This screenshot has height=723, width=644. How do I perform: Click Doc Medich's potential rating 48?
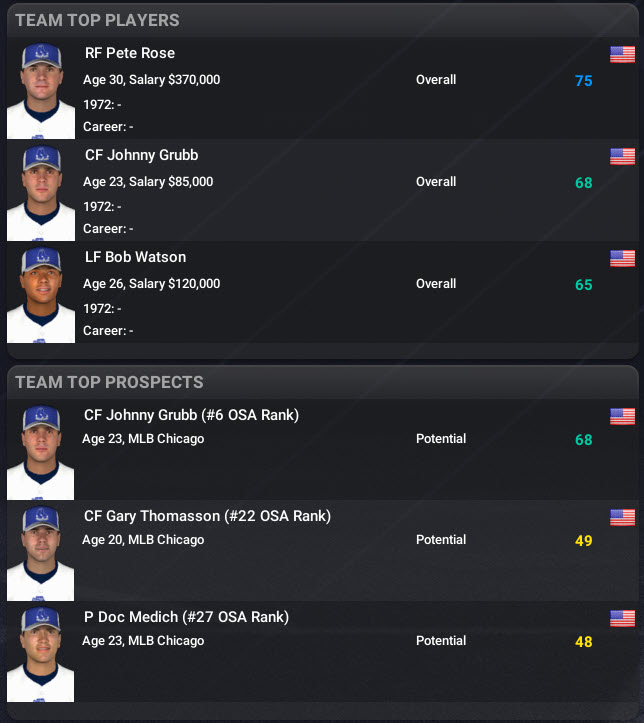point(584,641)
